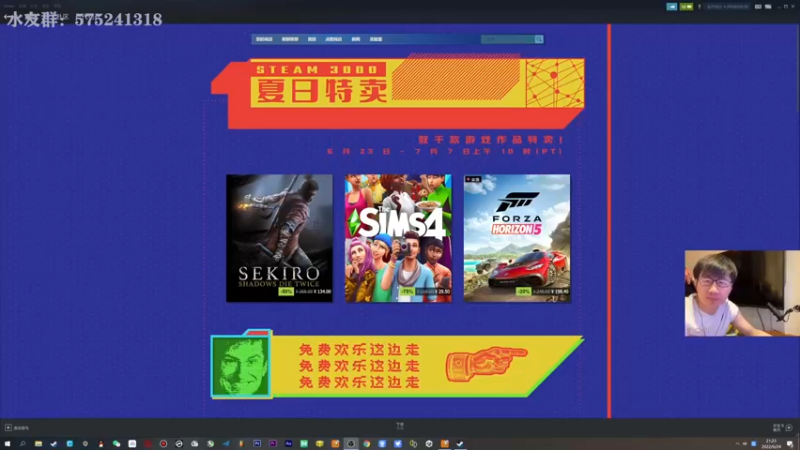Click the 免费欢乐这边走 yellow banner

[x=398, y=365]
